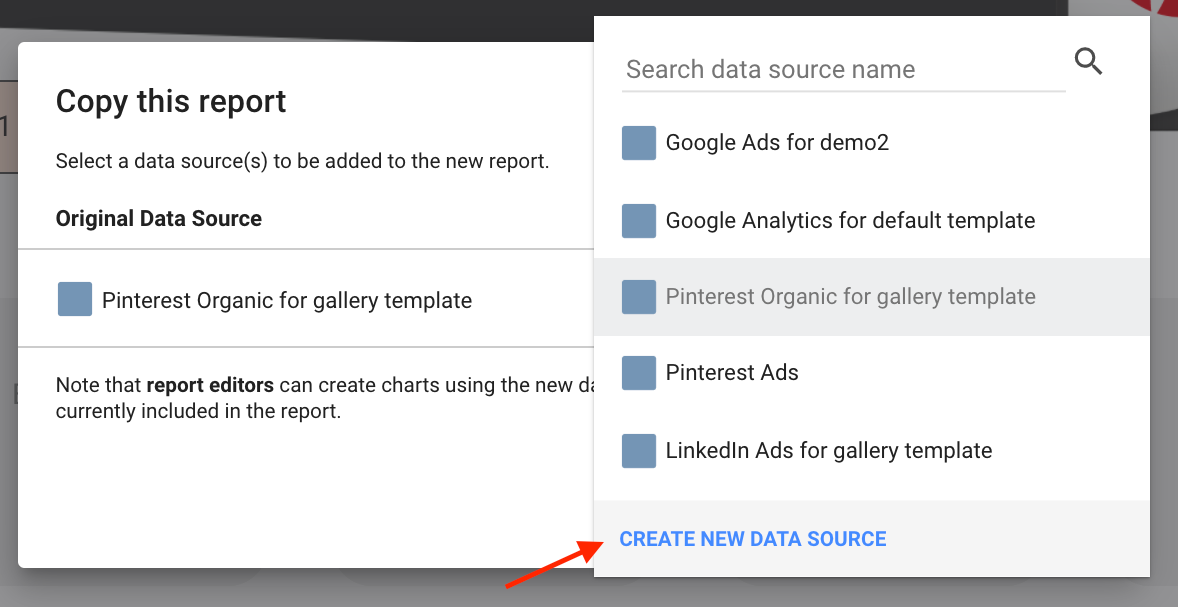Create a new data source
The height and width of the screenshot is (607, 1178).
pos(753,539)
